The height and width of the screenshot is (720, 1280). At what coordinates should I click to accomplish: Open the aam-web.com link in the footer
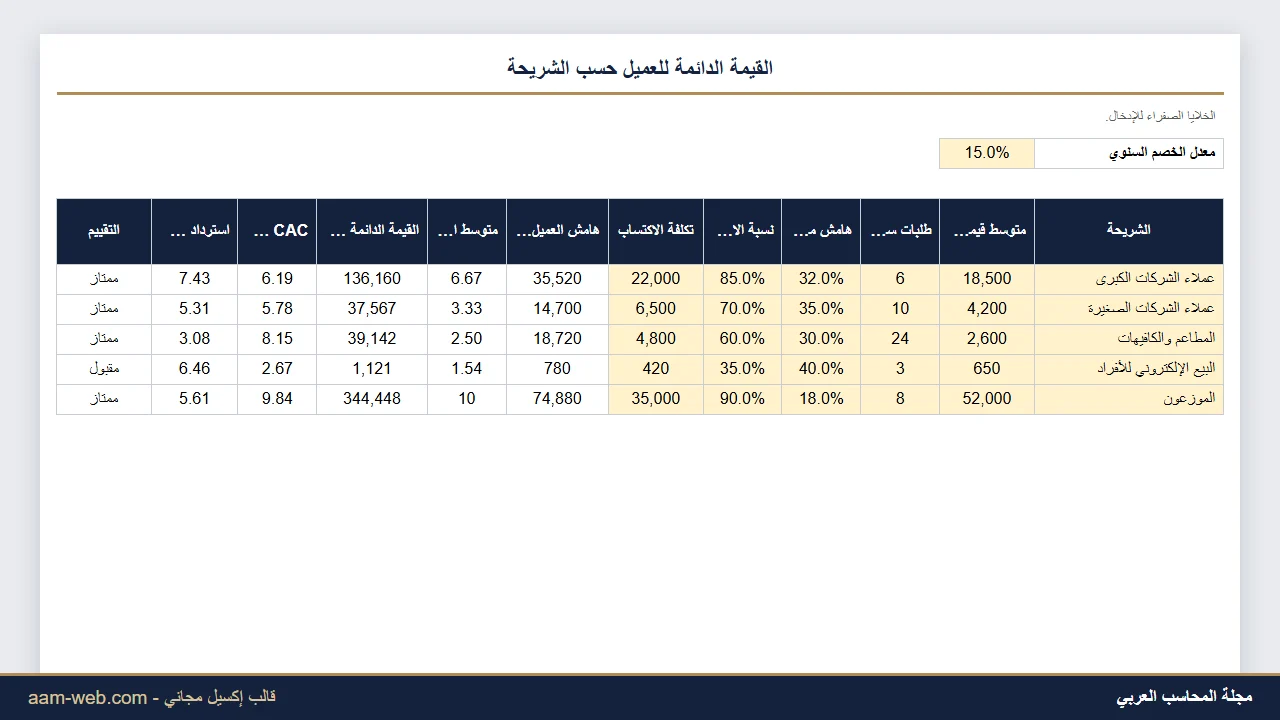click(x=88, y=697)
